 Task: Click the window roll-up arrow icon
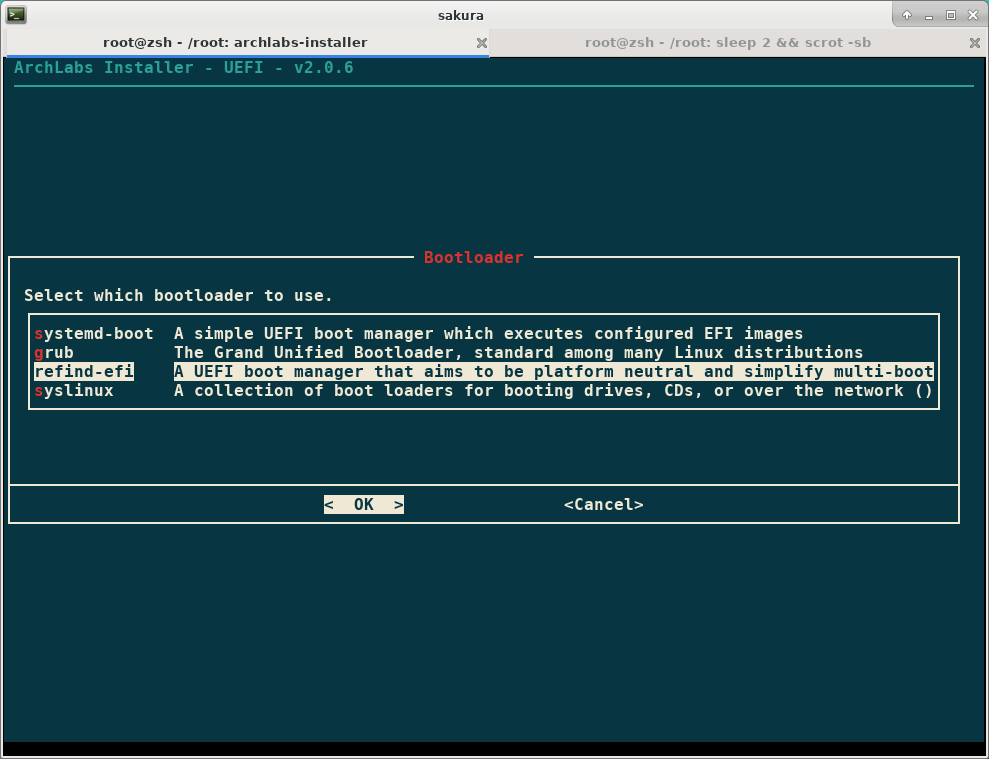(906, 15)
